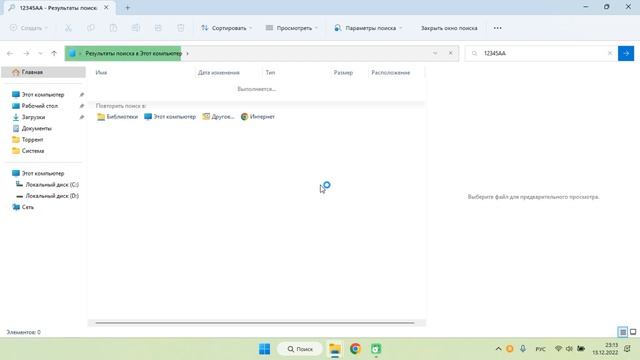Screen dimensions: 640x360
Task: Switch input language РУС indicator
Action: [x=540, y=349]
